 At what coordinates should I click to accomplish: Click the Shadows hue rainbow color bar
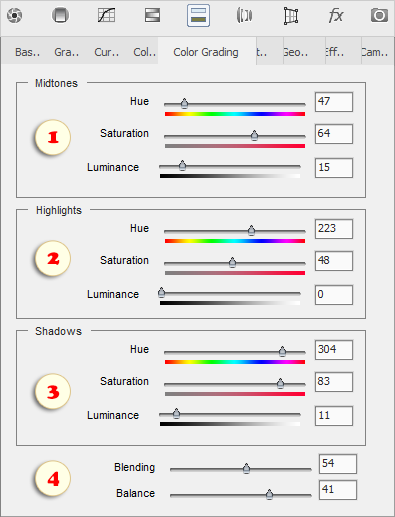[x=235, y=362]
